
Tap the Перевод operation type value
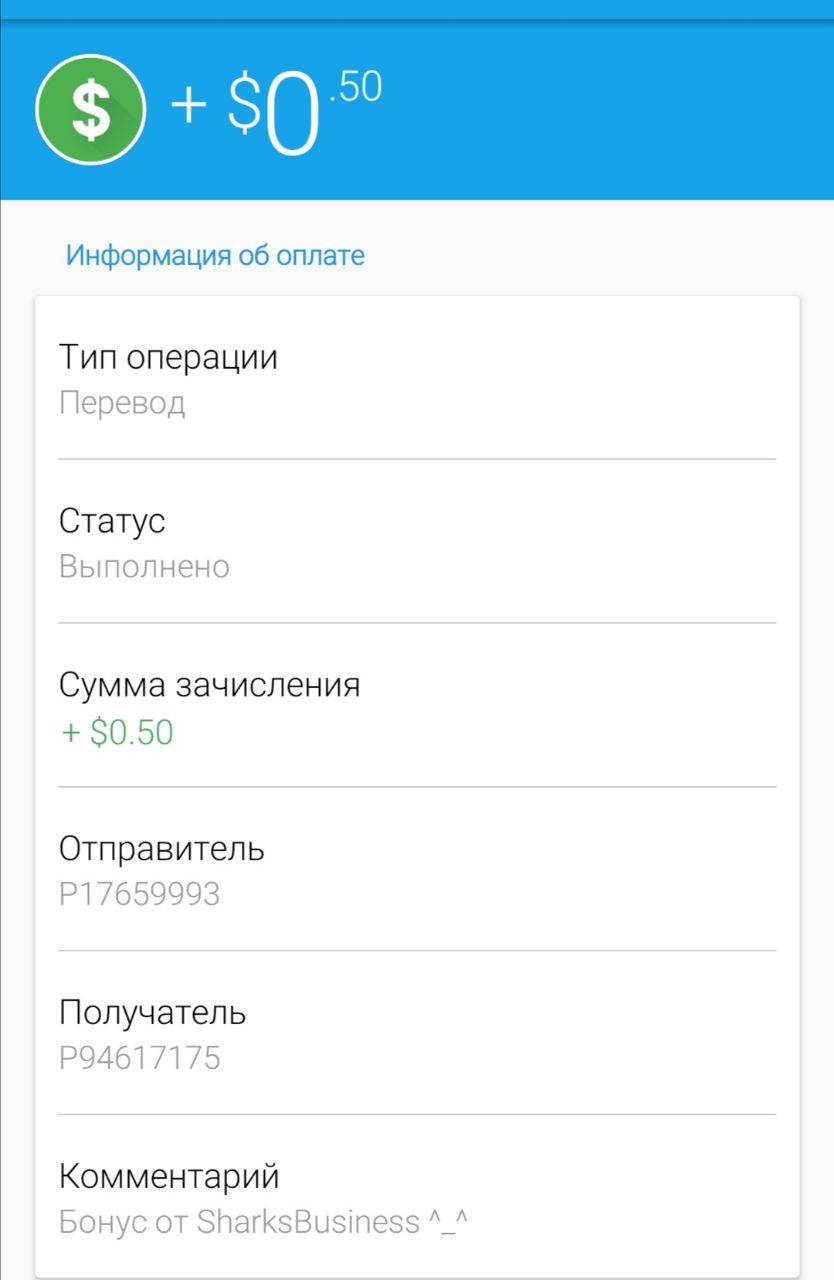(122, 403)
